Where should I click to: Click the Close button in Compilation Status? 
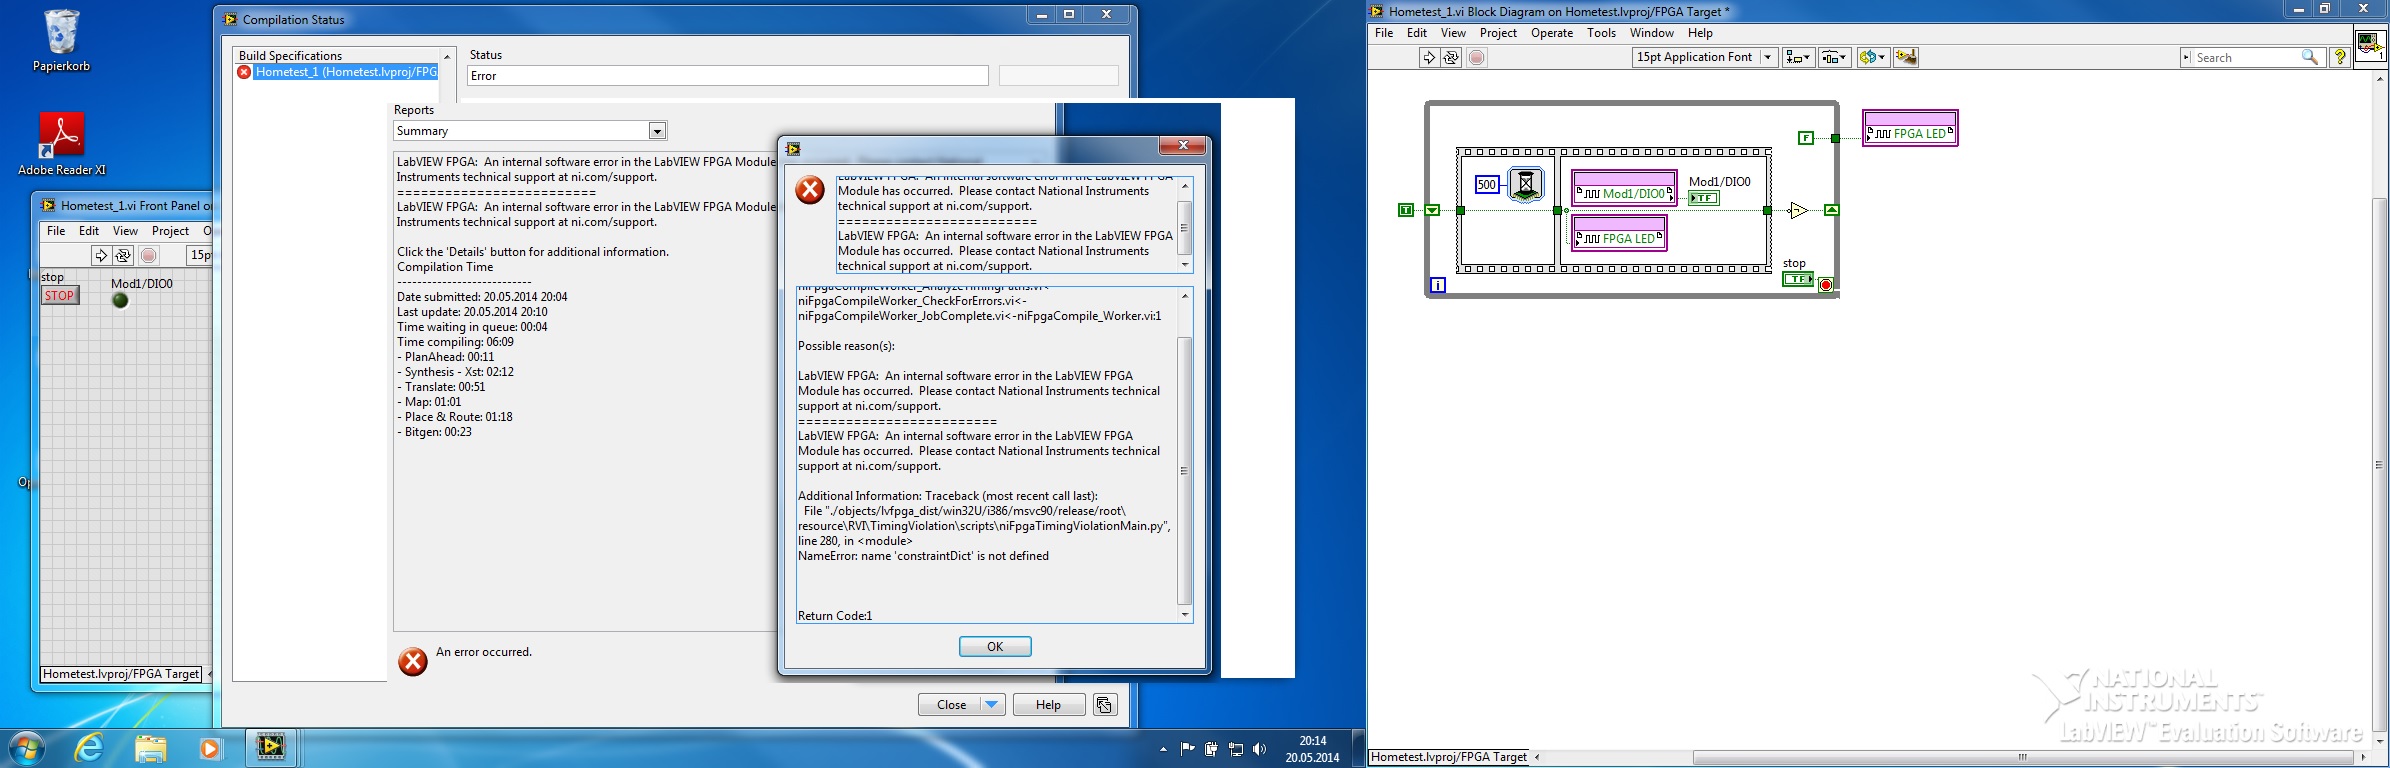(949, 705)
